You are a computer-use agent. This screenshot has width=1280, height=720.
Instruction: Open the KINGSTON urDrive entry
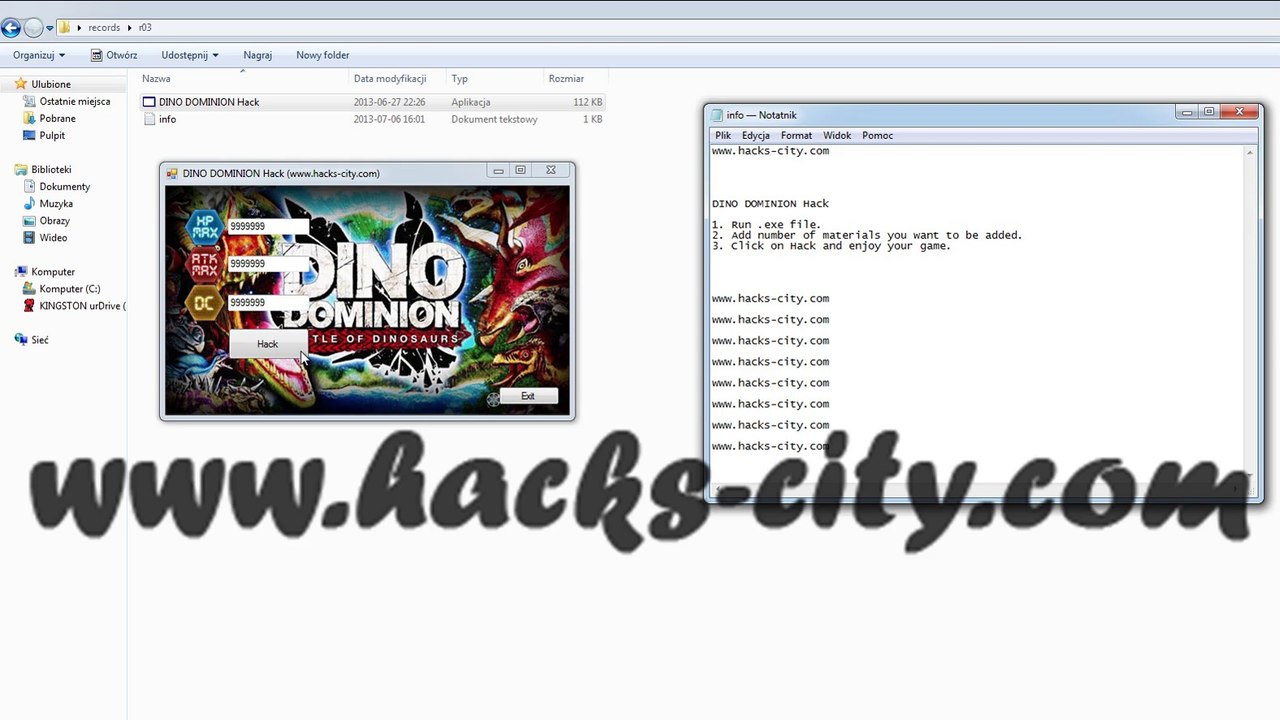(82, 306)
